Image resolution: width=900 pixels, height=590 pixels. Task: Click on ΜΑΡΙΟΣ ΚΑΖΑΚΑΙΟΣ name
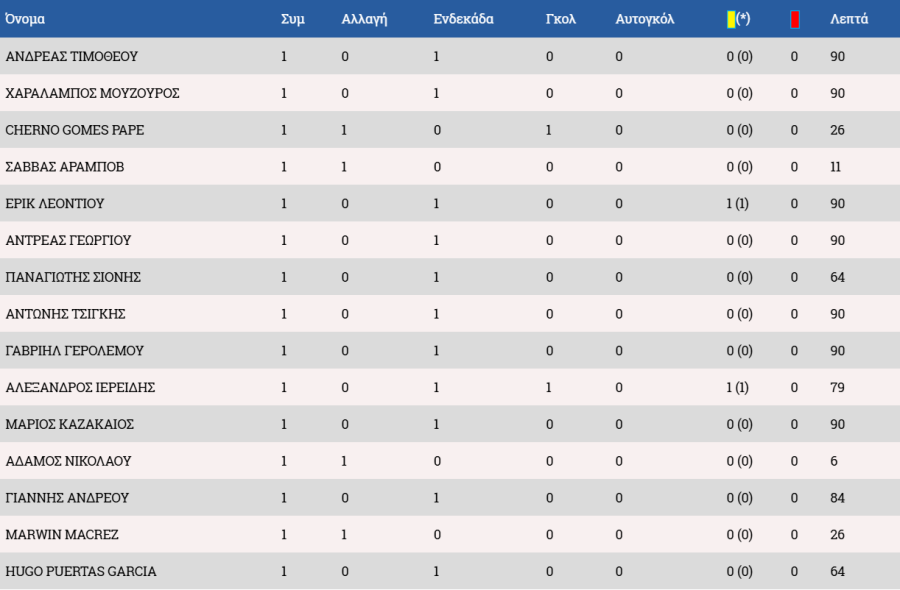70,425
